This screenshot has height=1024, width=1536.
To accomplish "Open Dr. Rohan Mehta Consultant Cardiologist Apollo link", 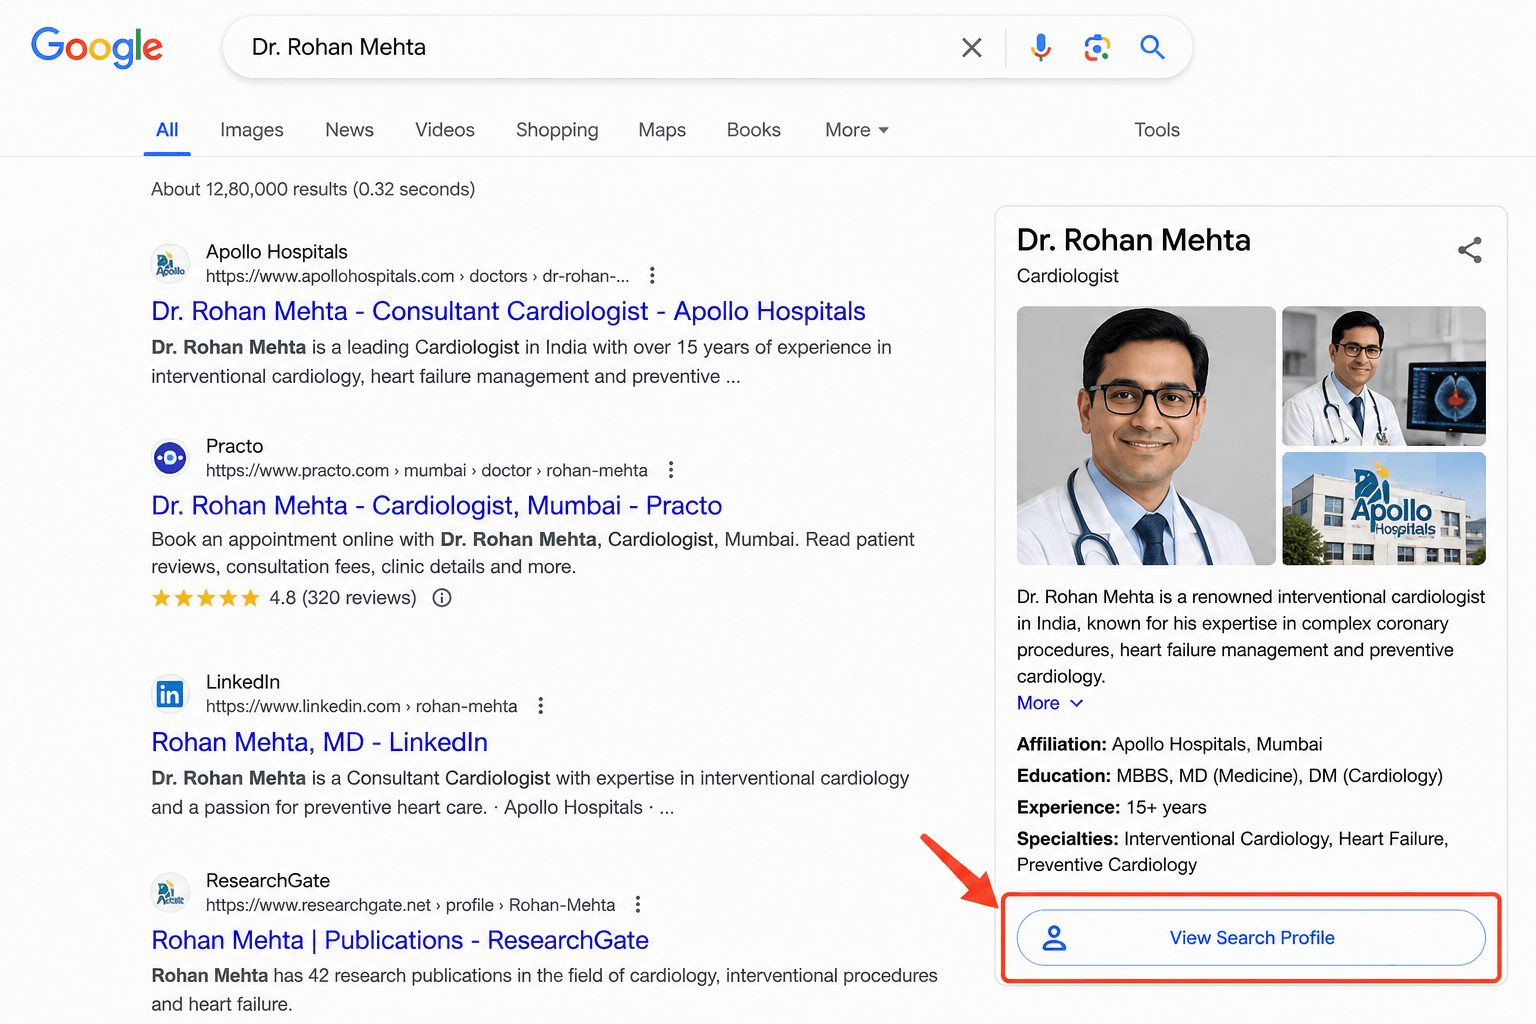I will [x=508, y=311].
